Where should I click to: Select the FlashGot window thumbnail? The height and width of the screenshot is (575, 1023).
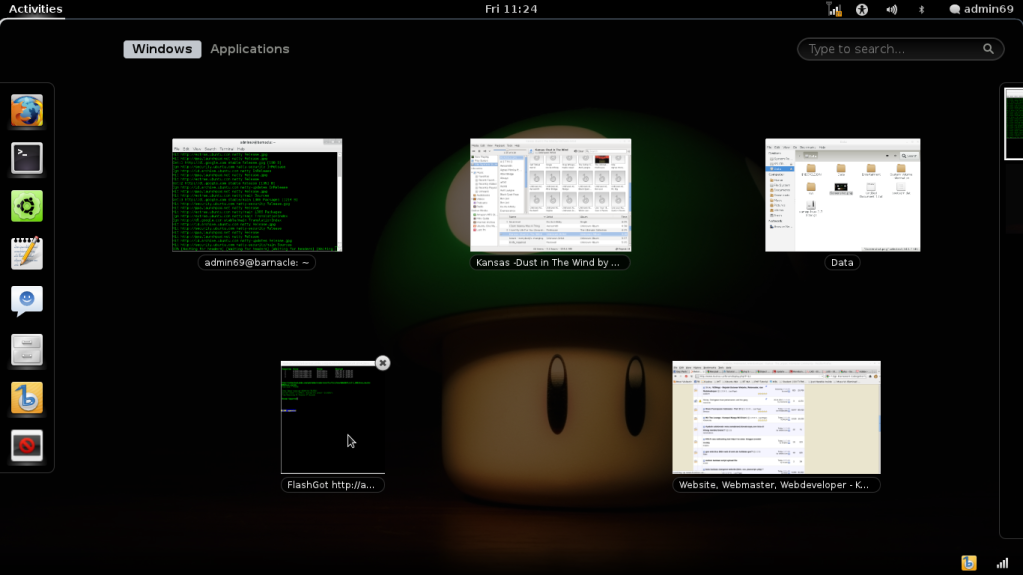pos(333,418)
